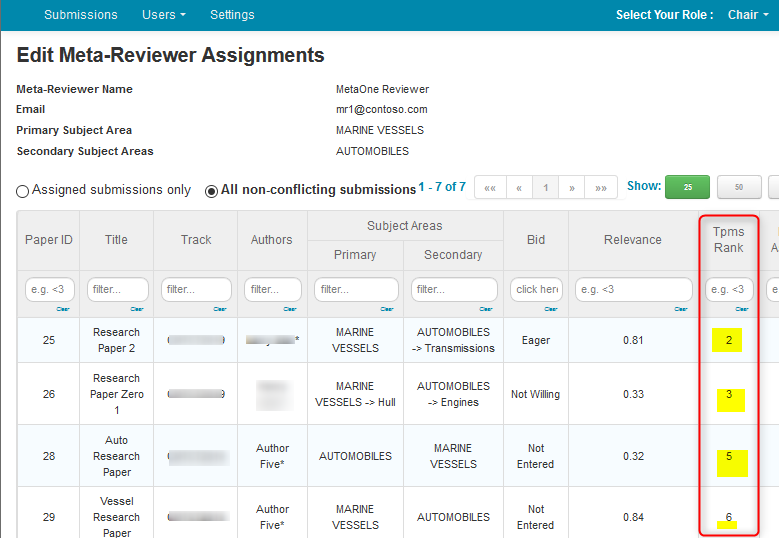
Task: Focus the Paper ID filter field
Action: click(50, 289)
